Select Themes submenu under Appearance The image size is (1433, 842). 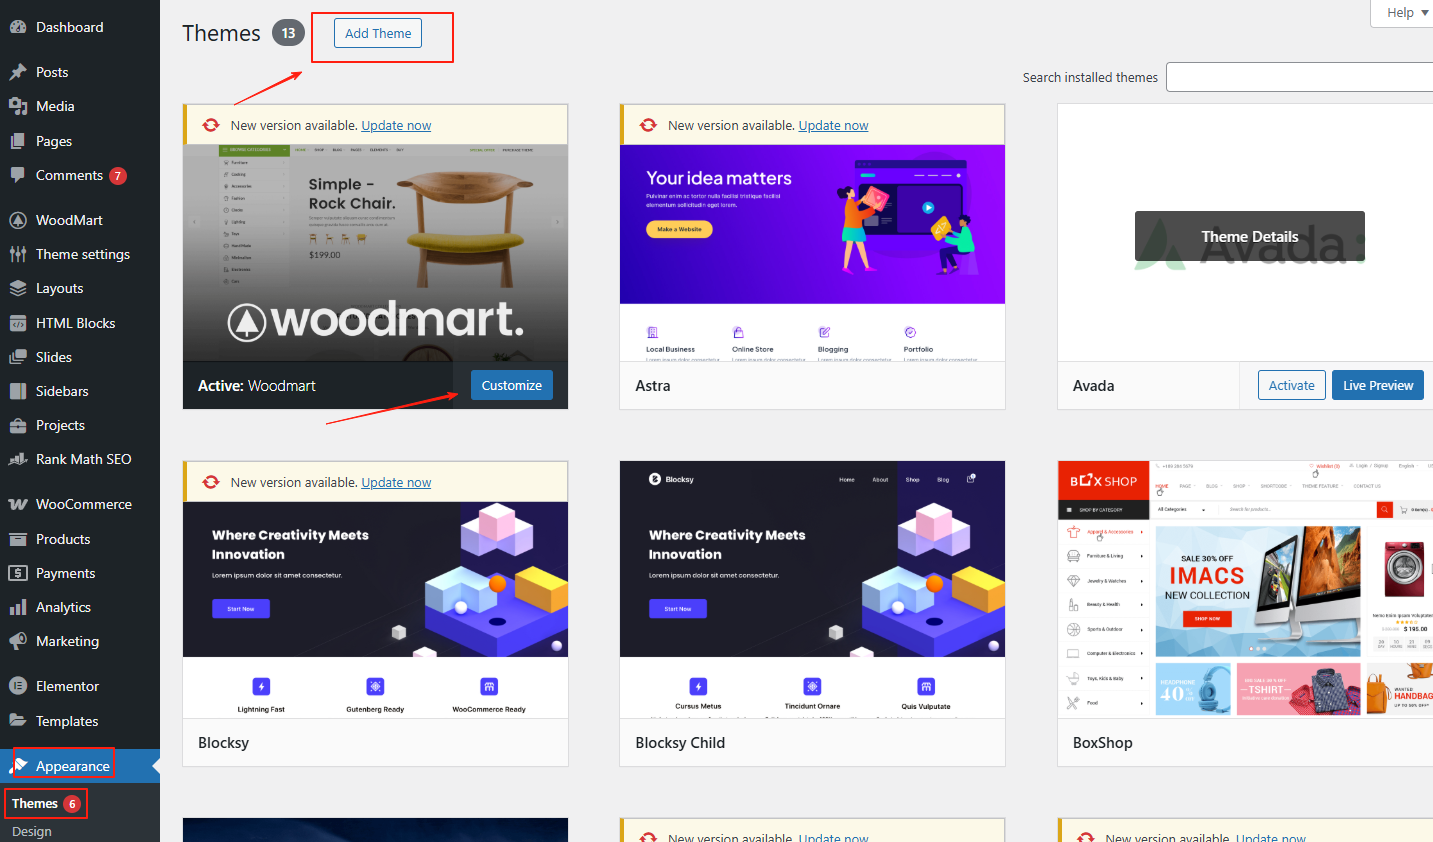[x=35, y=803]
